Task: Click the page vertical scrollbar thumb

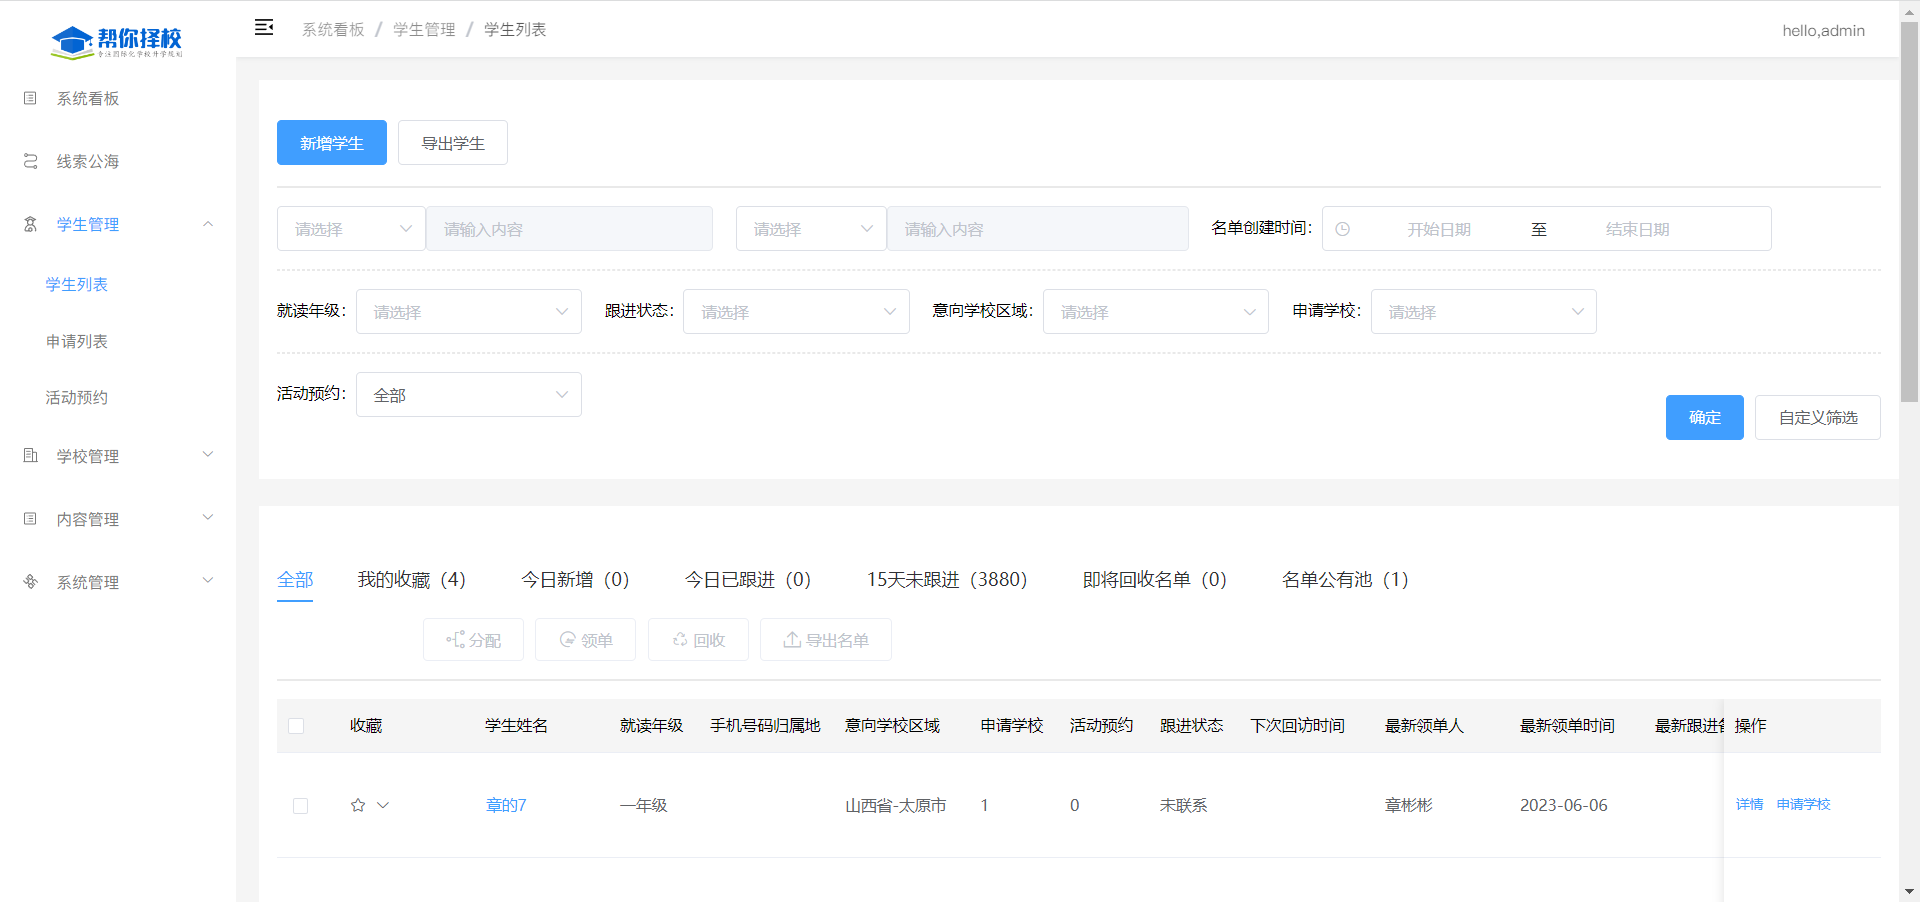Action: (1909, 210)
